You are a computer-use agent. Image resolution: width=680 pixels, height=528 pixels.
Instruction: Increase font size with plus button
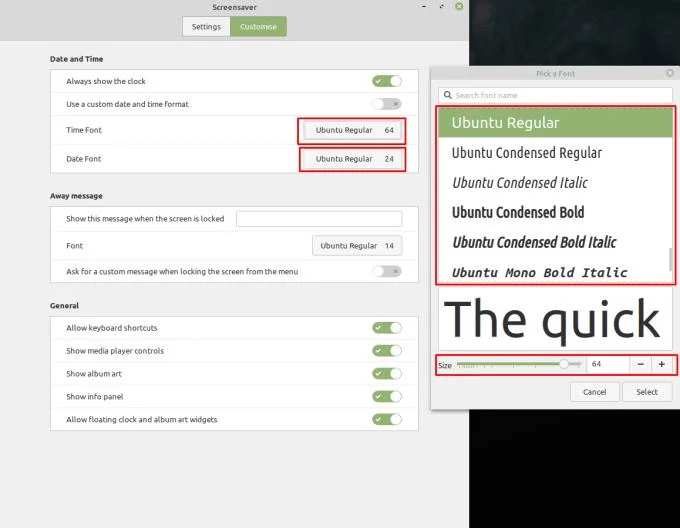(662, 364)
